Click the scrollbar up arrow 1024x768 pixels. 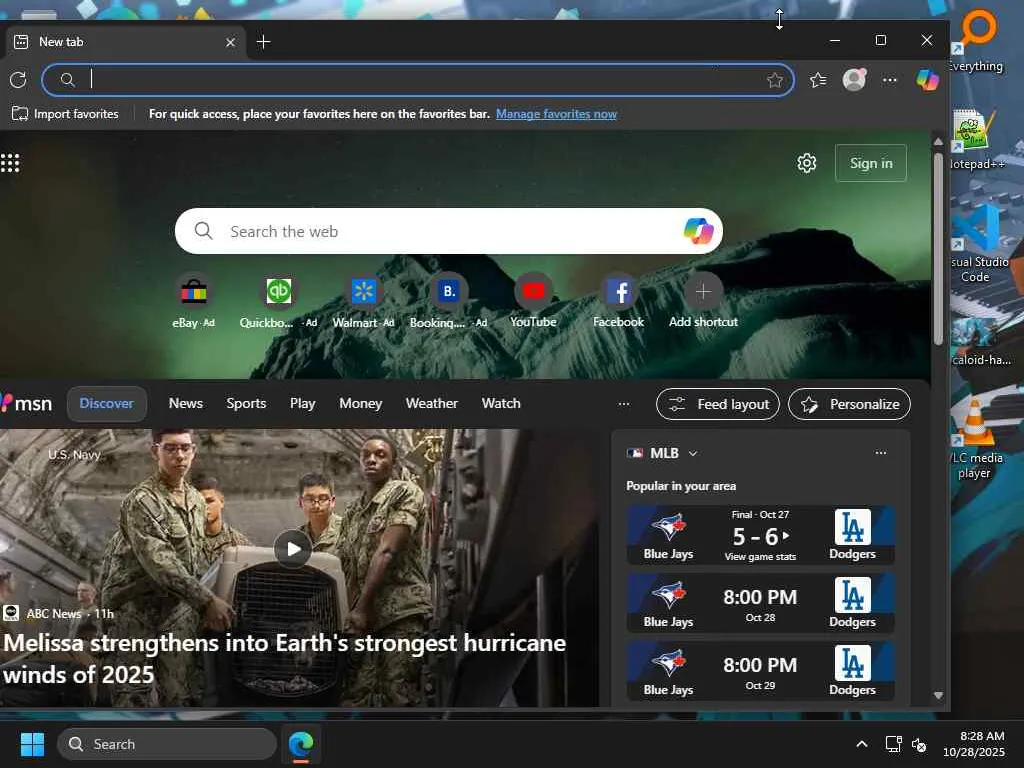pos(938,142)
